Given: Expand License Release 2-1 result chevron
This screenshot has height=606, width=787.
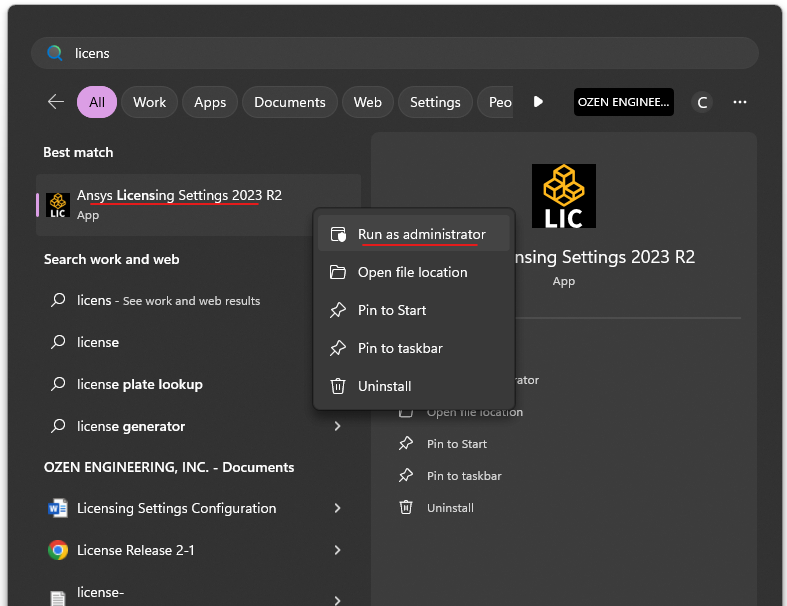Looking at the screenshot, I should 338,550.
